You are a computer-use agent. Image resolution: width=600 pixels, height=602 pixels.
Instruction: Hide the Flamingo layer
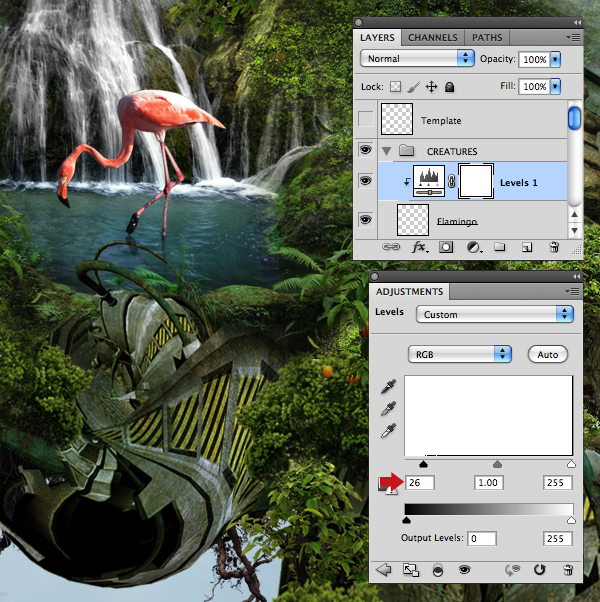coord(365,220)
